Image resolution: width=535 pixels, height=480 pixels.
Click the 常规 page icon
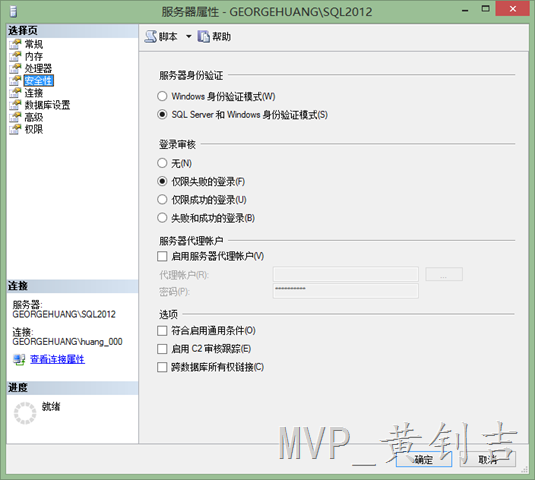(15, 44)
